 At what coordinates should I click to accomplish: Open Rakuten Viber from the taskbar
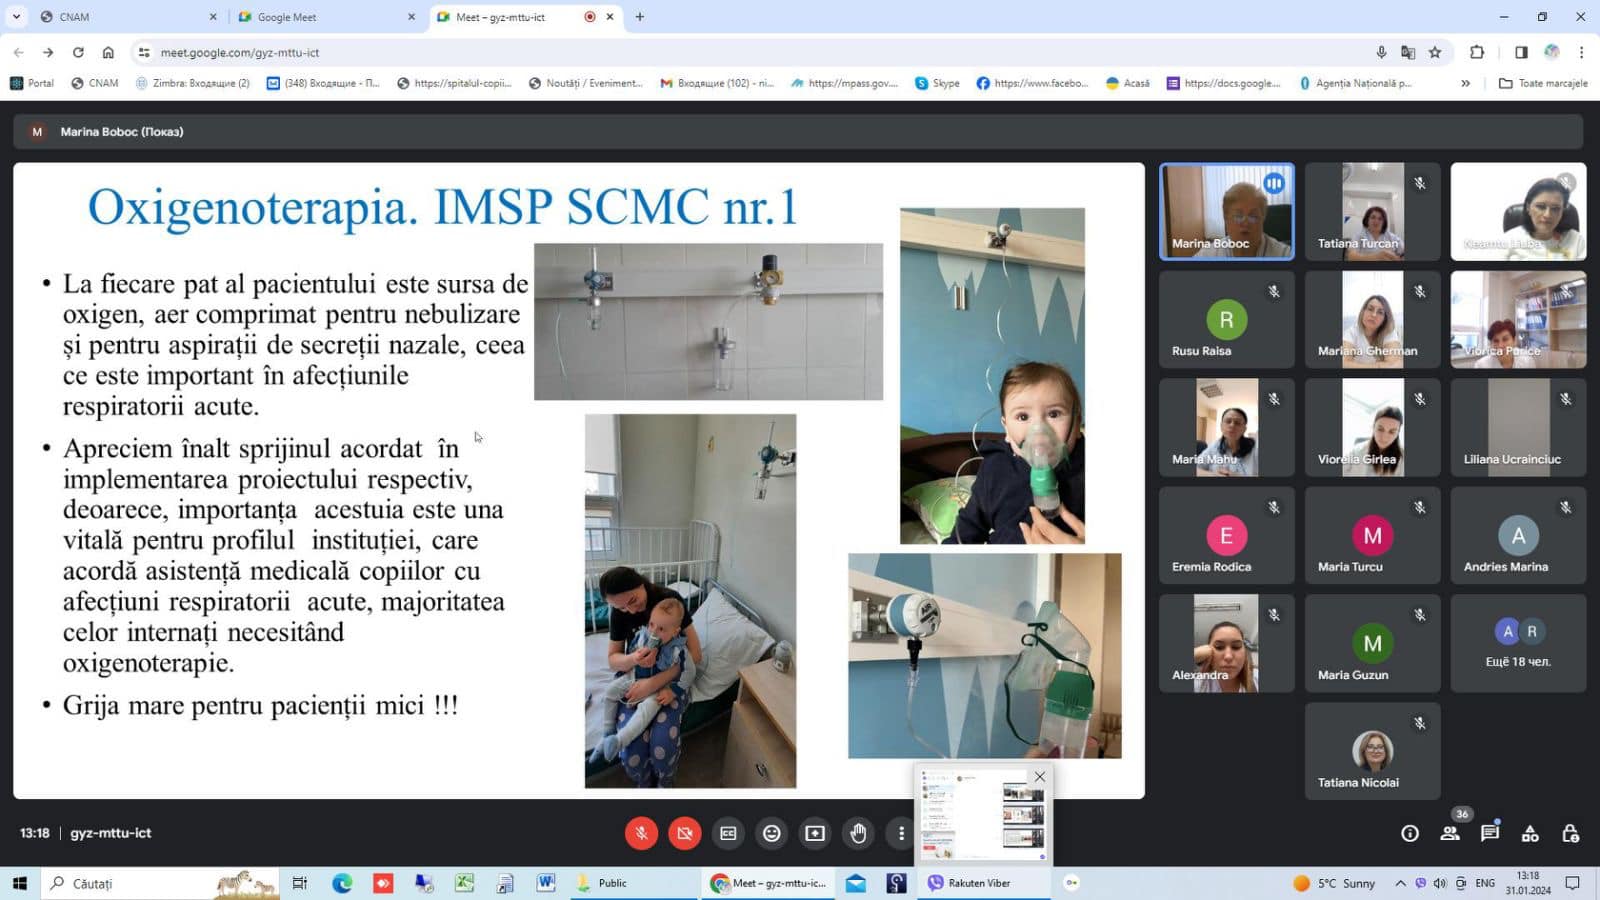pyautogui.click(x=969, y=883)
